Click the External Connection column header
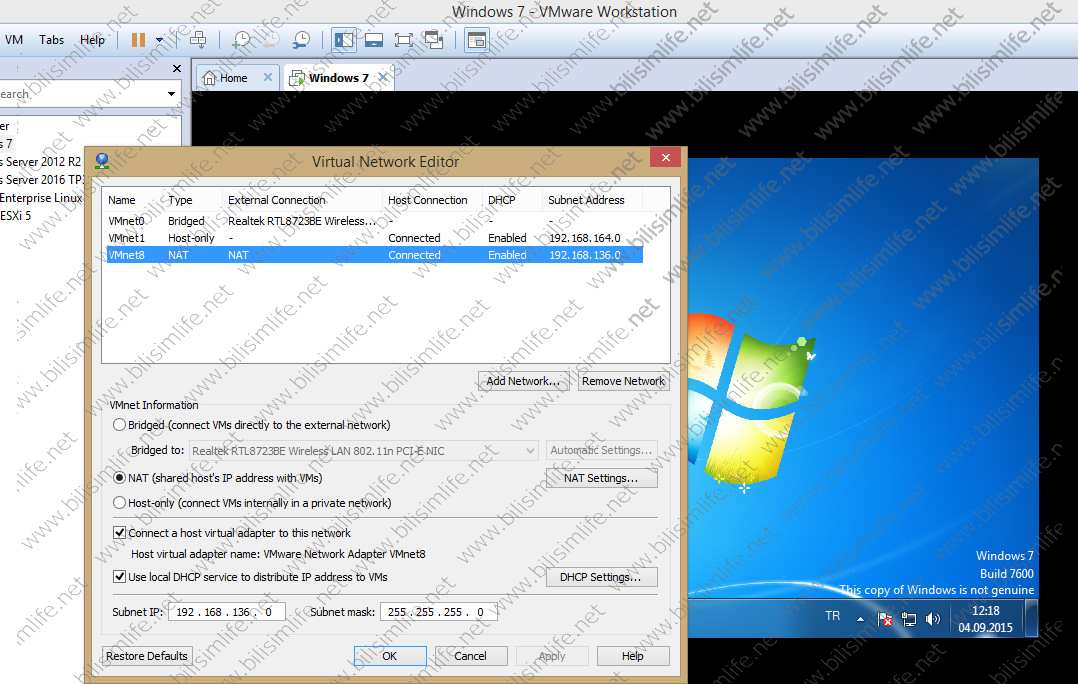 (276, 200)
